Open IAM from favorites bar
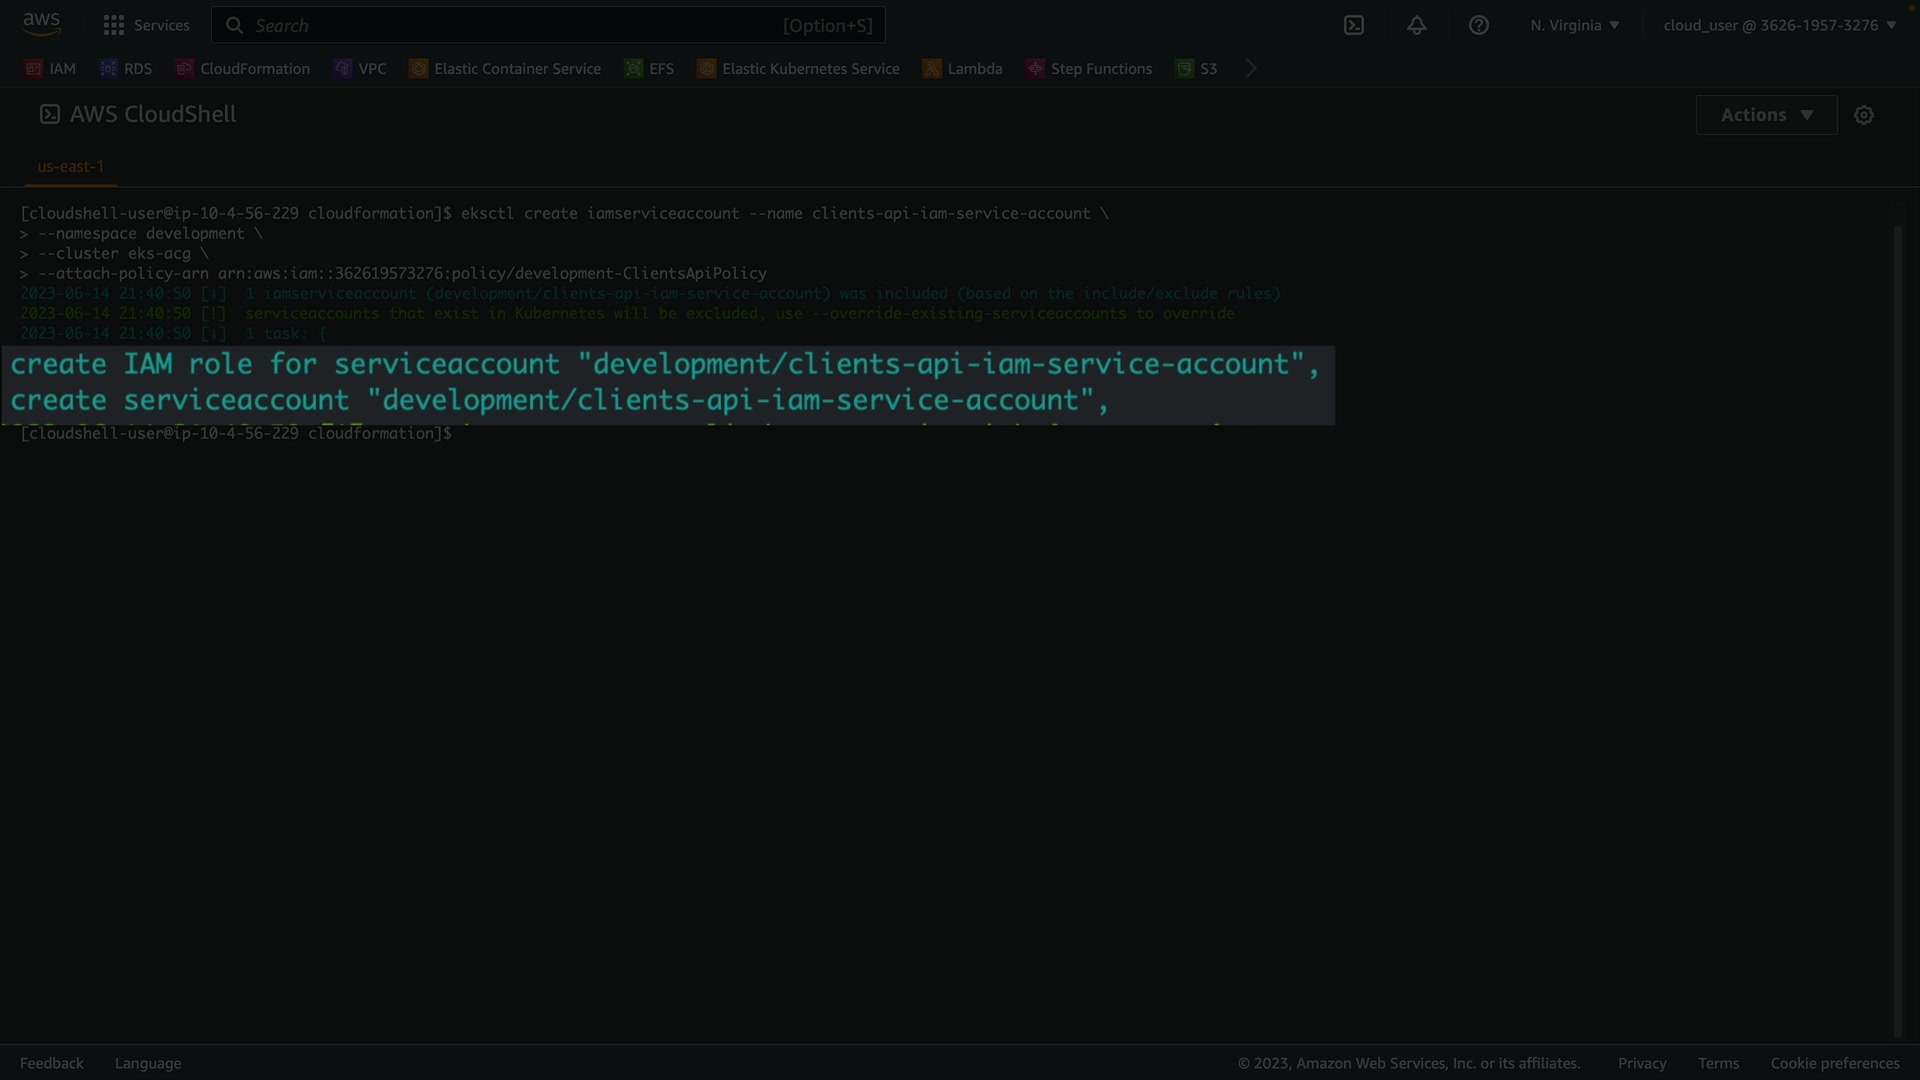 (51, 68)
